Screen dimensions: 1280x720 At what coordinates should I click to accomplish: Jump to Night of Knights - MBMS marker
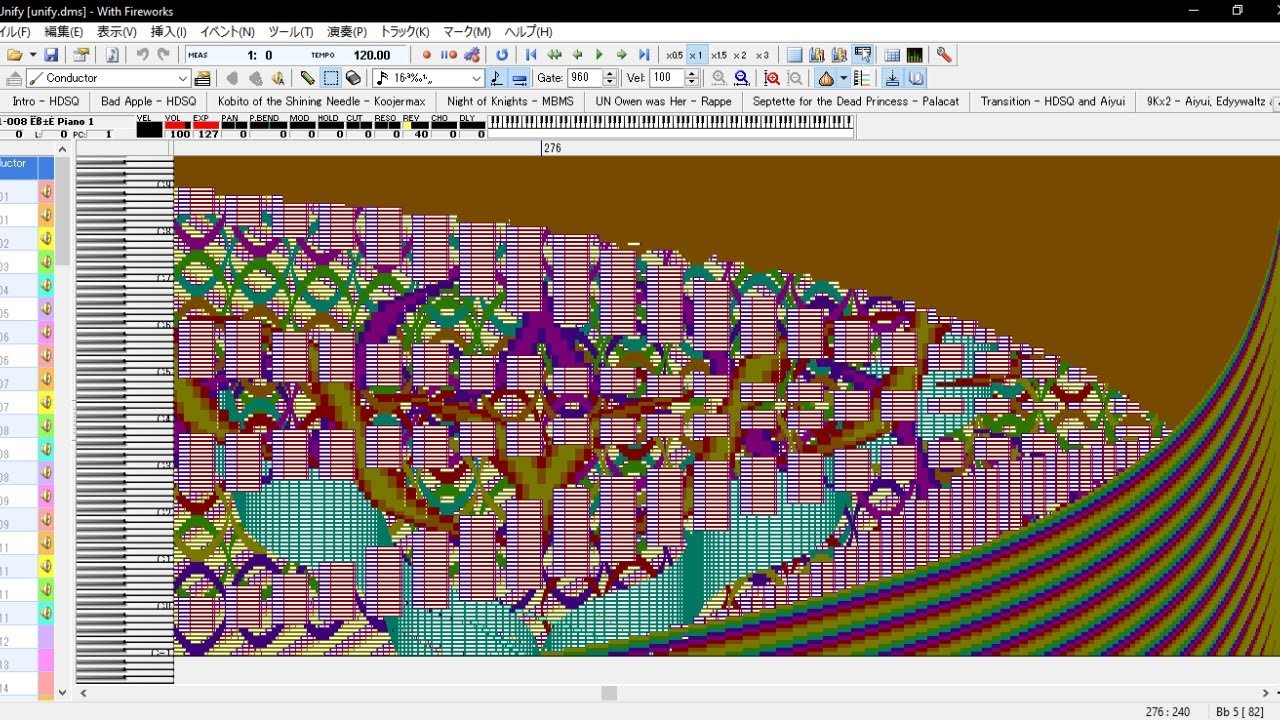(x=511, y=101)
